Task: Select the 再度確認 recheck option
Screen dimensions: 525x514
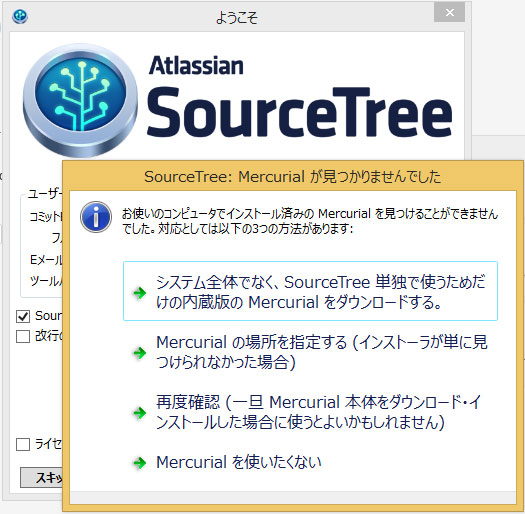Action: 310,412
